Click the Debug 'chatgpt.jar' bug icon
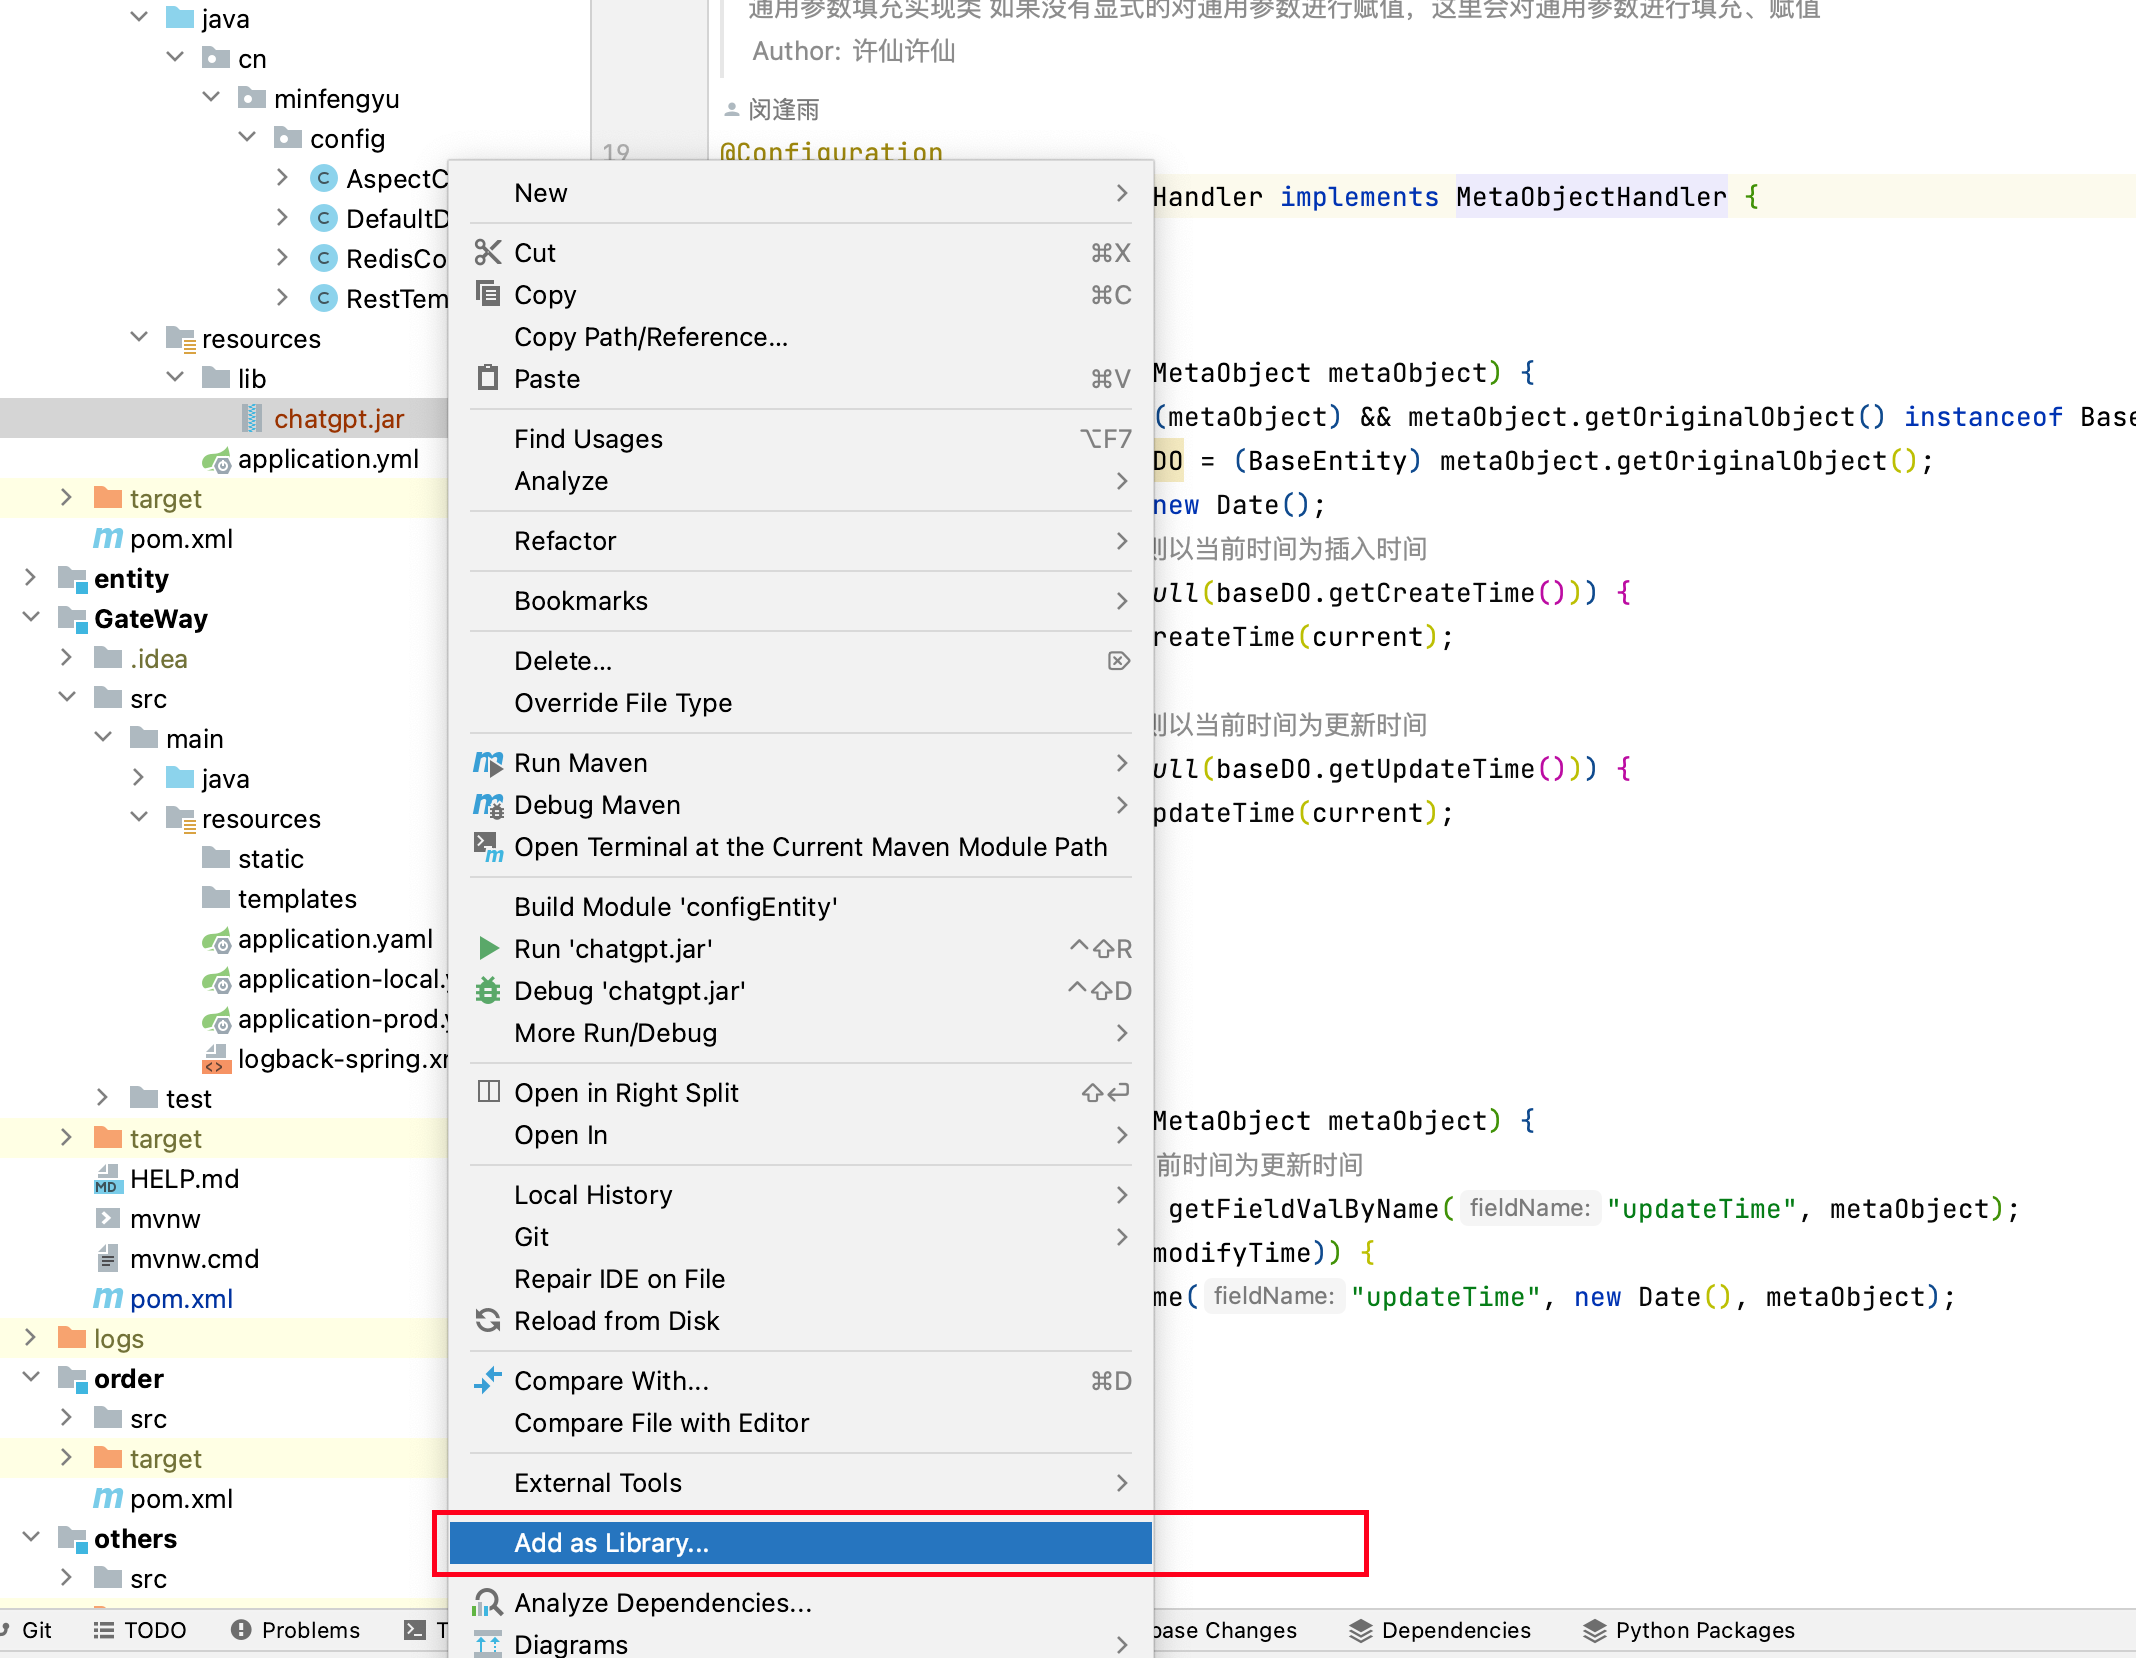Viewport: 2136px width, 1658px height. [x=487, y=990]
